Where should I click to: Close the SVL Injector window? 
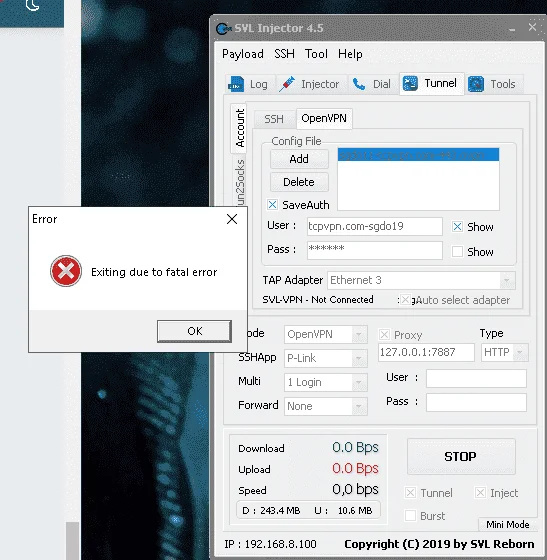[x=532, y=27]
